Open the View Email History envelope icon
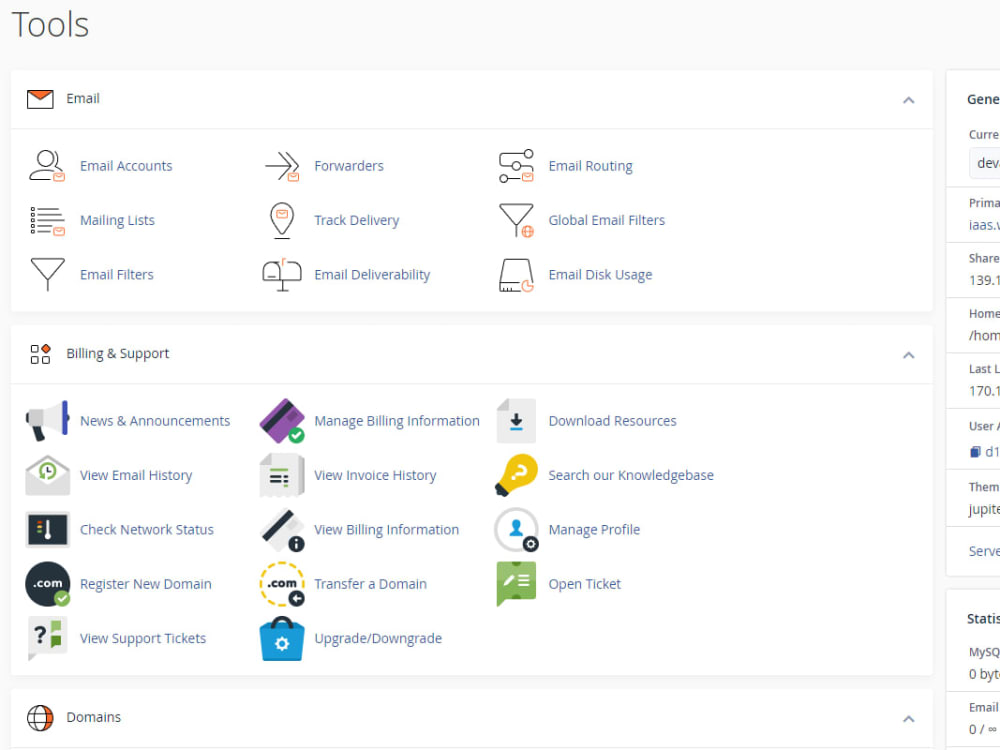Image resolution: width=1000 pixels, height=750 pixels. point(47,475)
